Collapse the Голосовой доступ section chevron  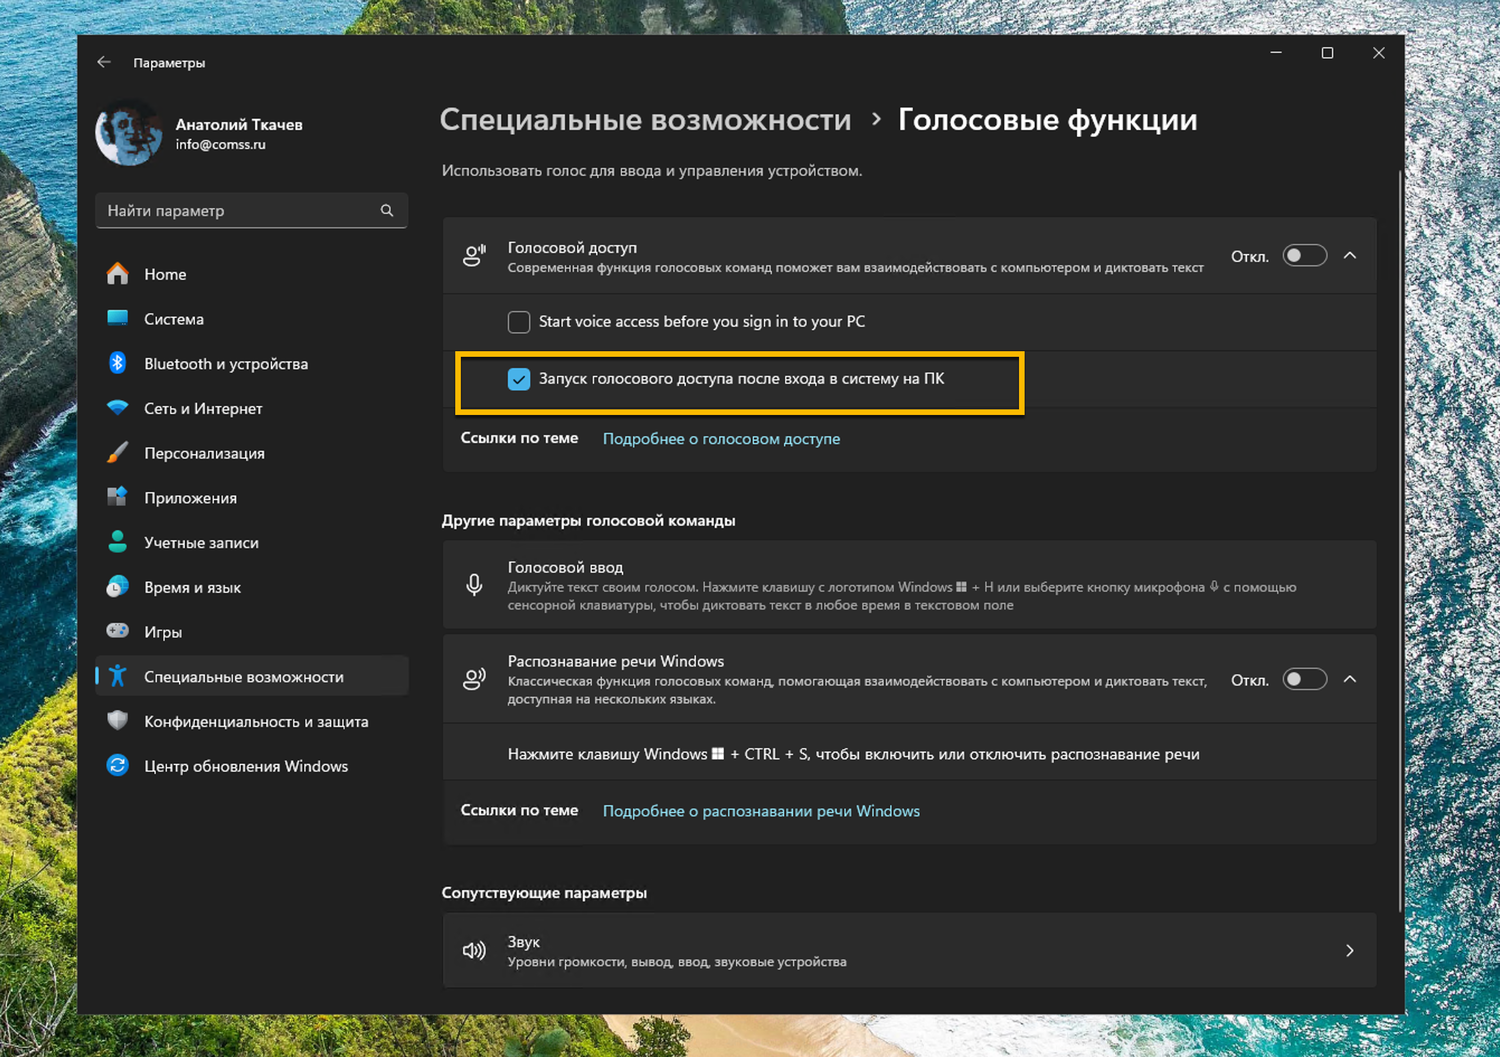[1350, 256]
